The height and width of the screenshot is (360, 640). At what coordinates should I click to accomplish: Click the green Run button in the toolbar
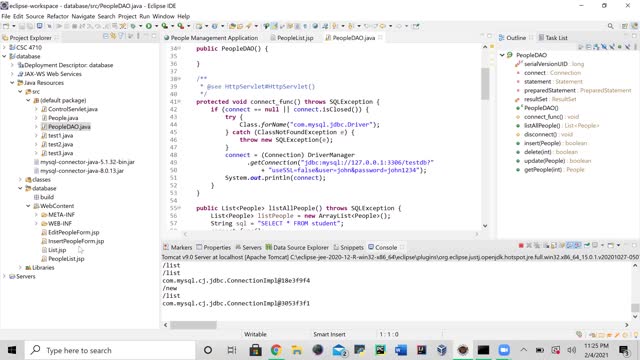pyautogui.click(x=149, y=26)
